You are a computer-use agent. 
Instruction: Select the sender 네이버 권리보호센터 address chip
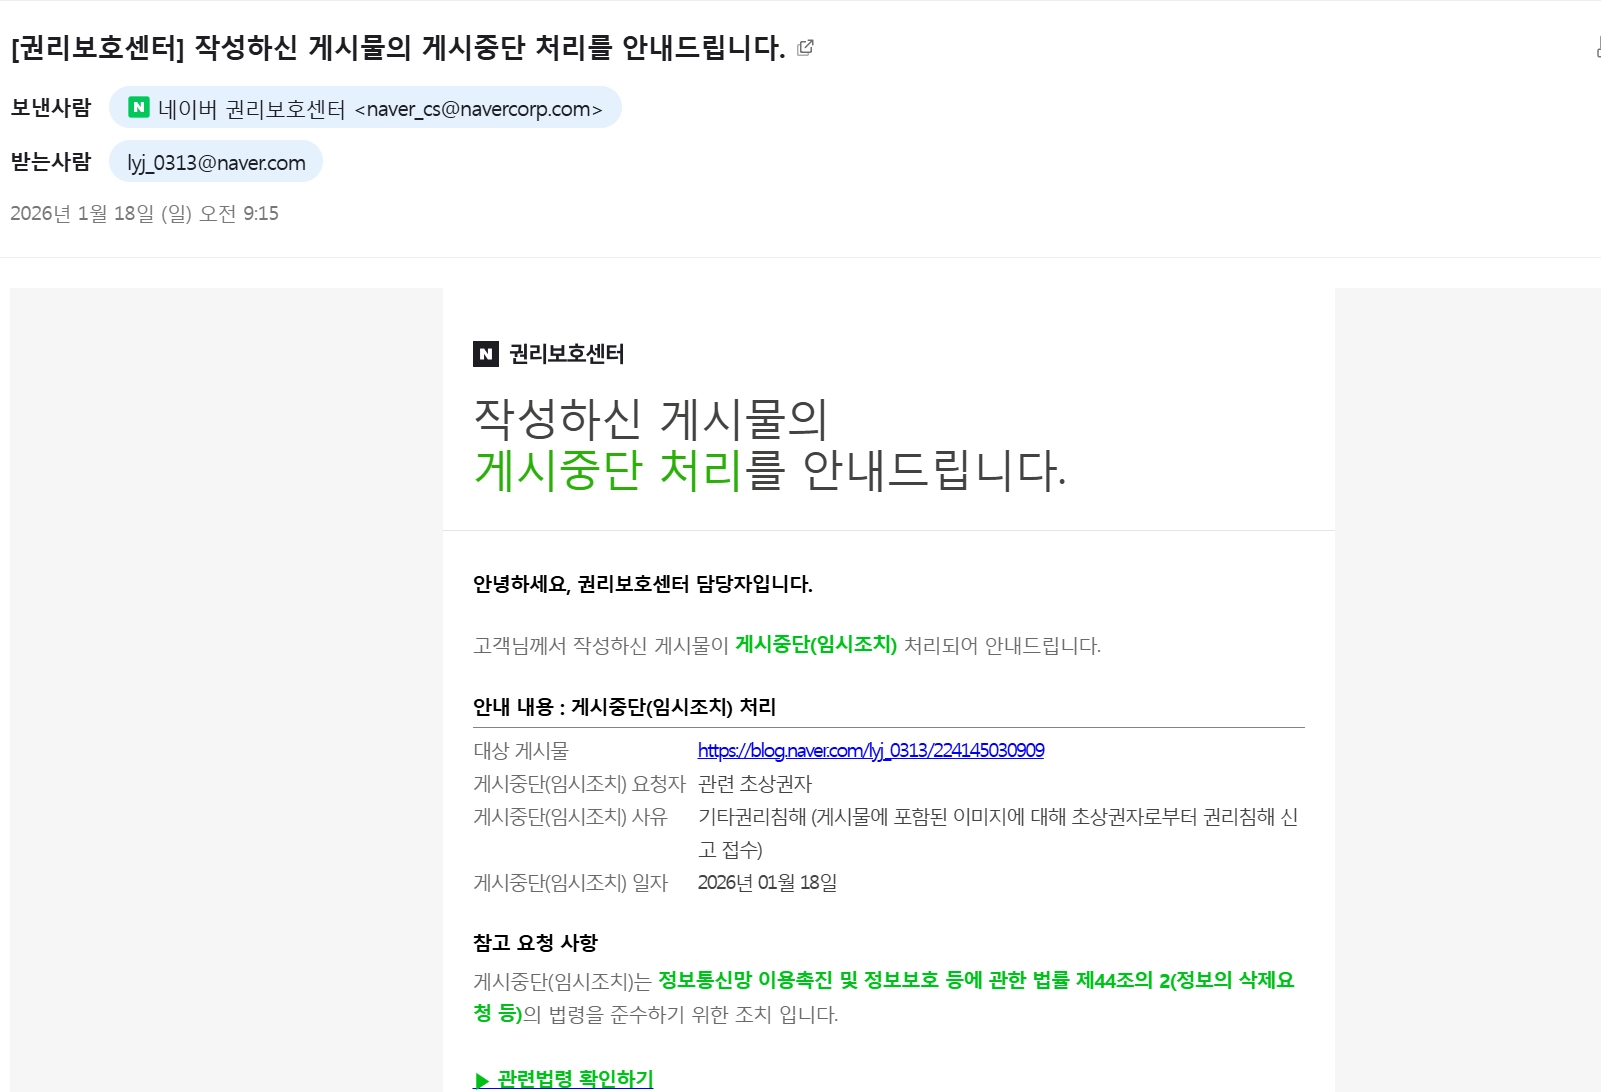click(x=365, y=108)
